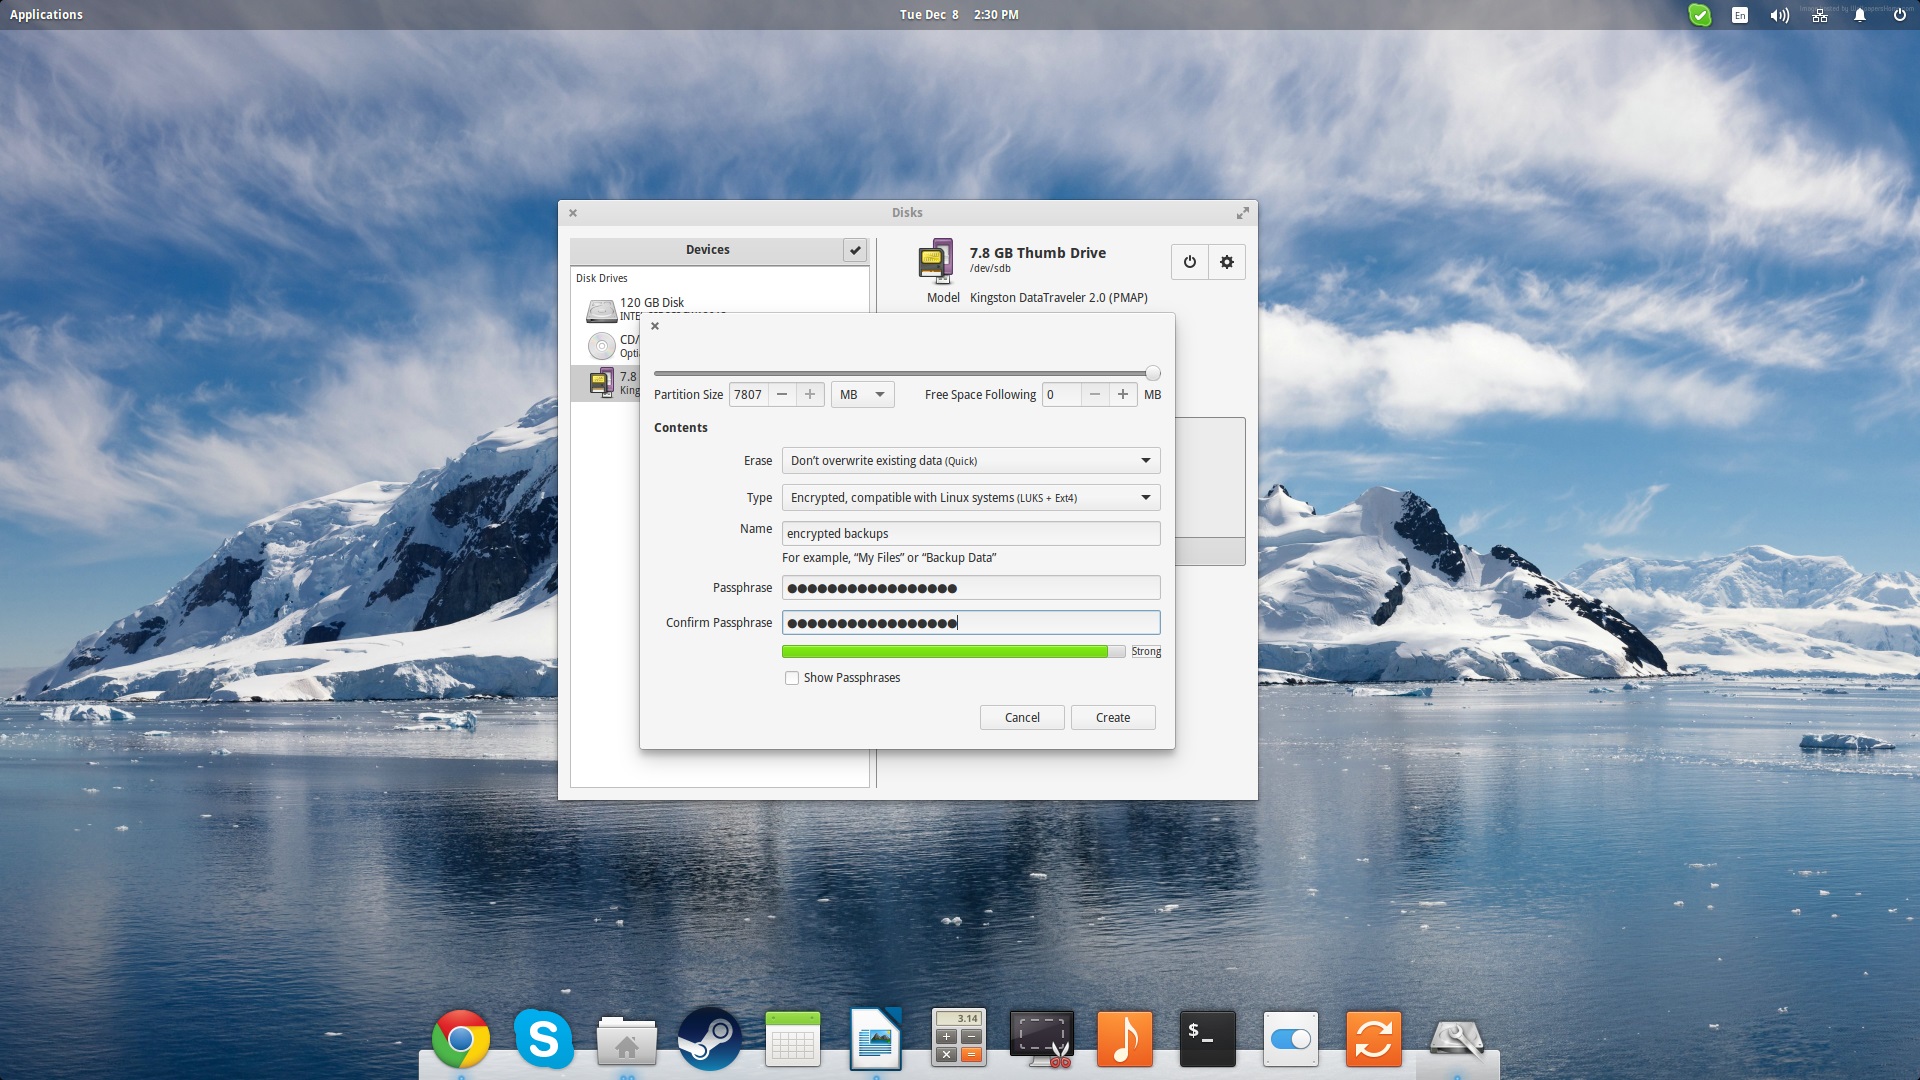Open the session power indicator
Viewport: 1920px width, 1080px height.
click(1900, 15)
